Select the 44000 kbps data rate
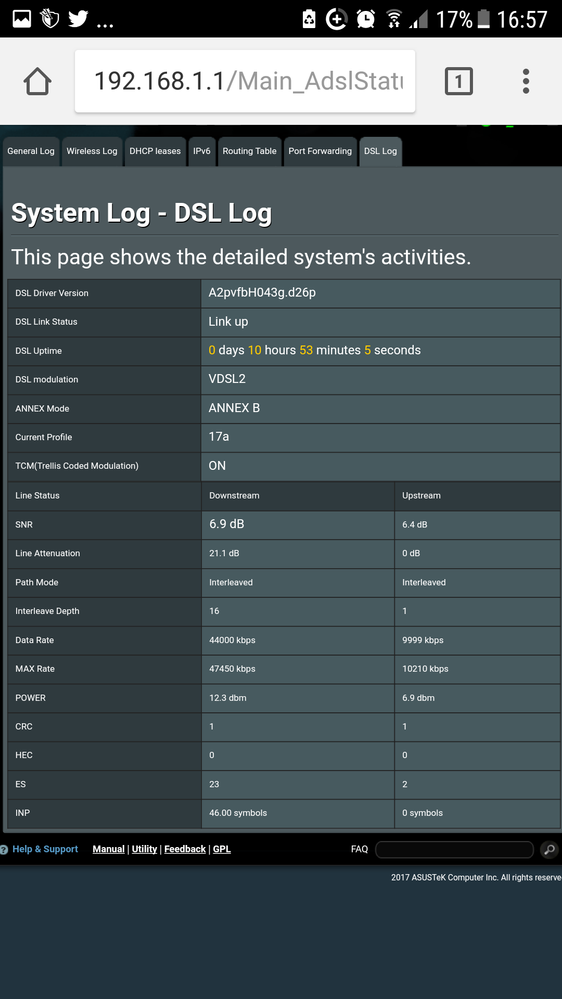 [x=233, y=640]
